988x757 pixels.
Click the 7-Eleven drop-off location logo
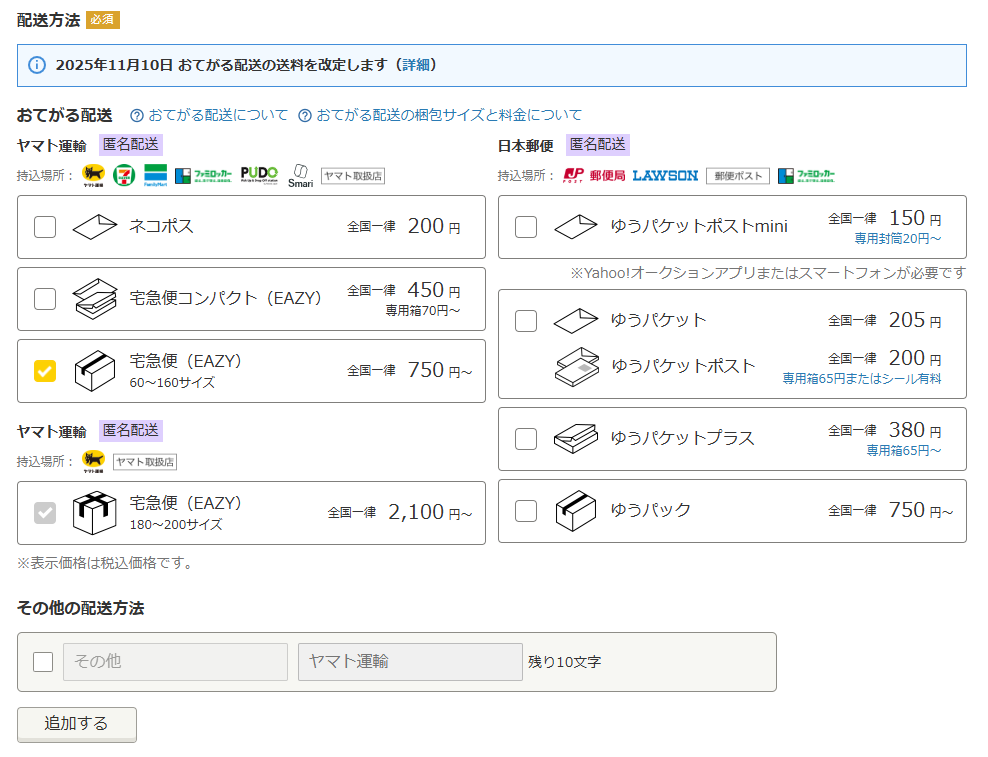click(124, 176)
